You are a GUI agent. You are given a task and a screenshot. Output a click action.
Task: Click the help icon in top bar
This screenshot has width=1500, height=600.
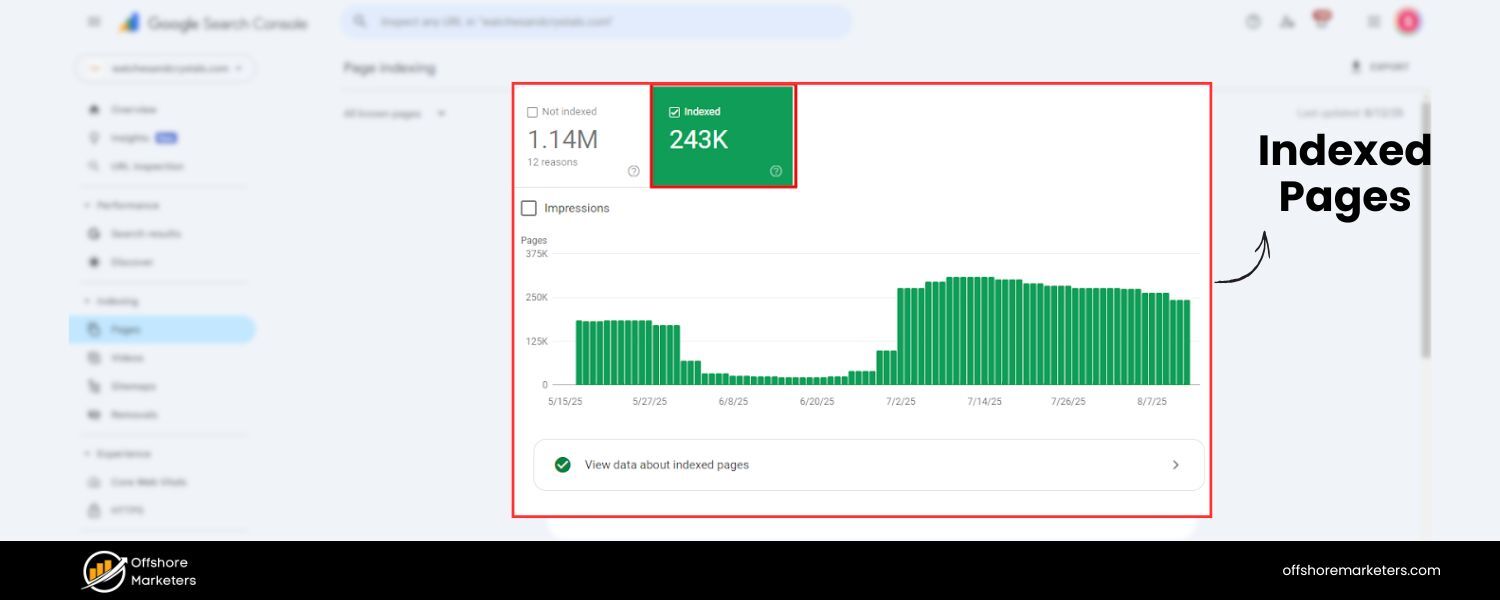click(1253, 22)
